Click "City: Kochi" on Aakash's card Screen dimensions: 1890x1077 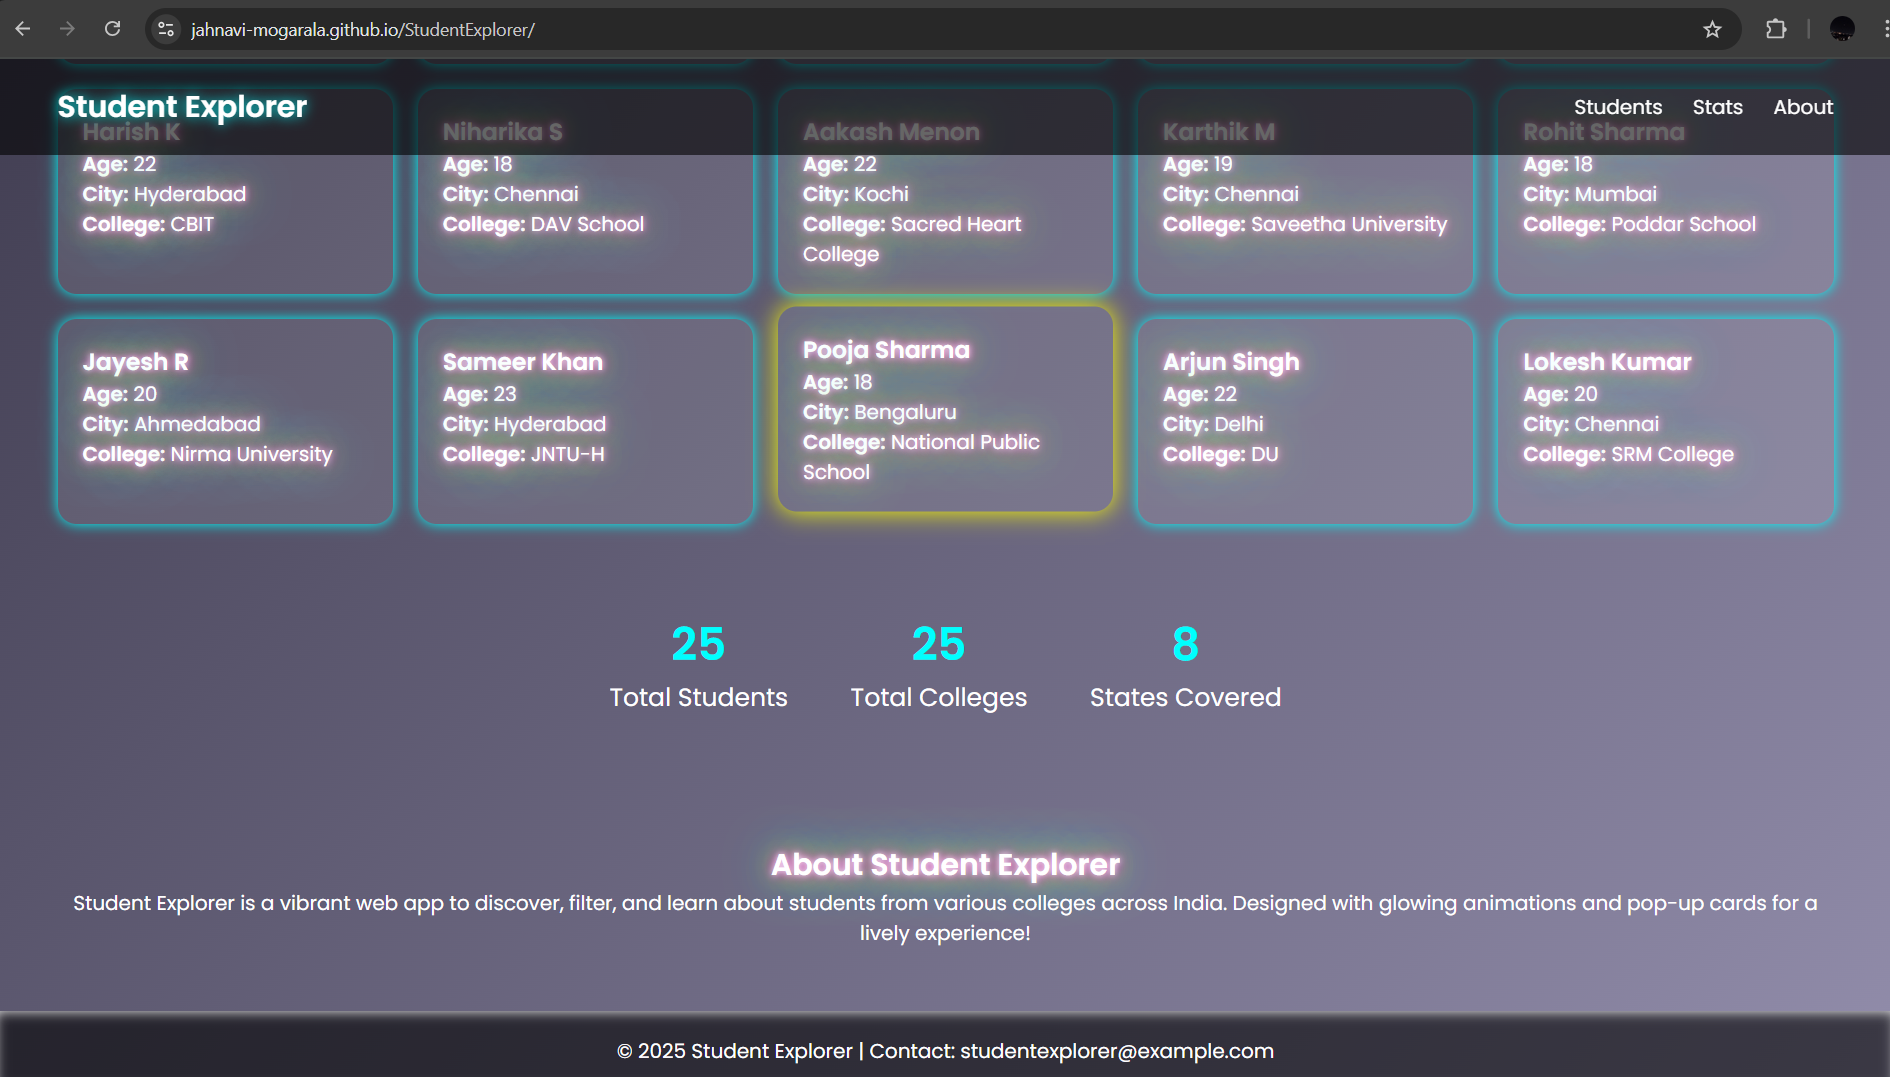pyautogui.click(x=856, y=194)
